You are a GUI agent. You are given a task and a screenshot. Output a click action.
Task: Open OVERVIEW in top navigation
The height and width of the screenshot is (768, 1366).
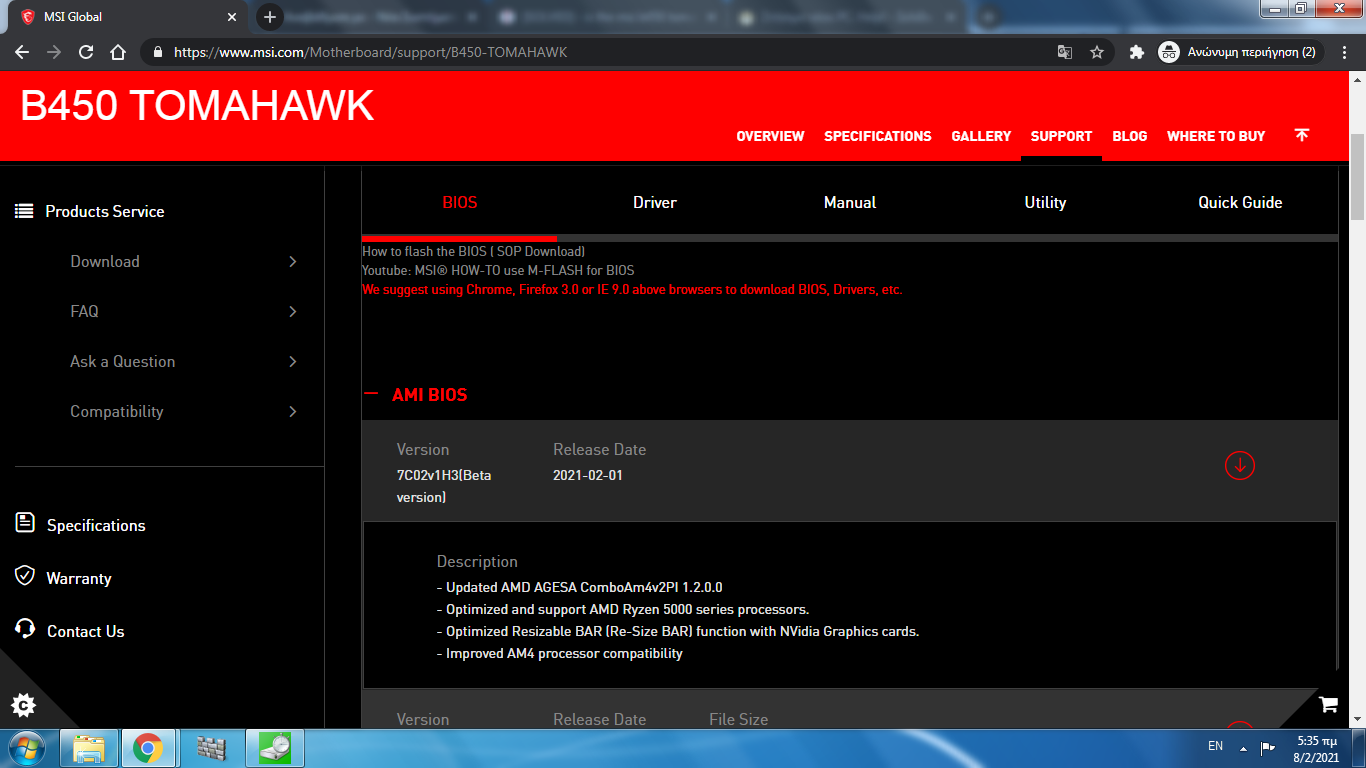[x=770, y=136]
